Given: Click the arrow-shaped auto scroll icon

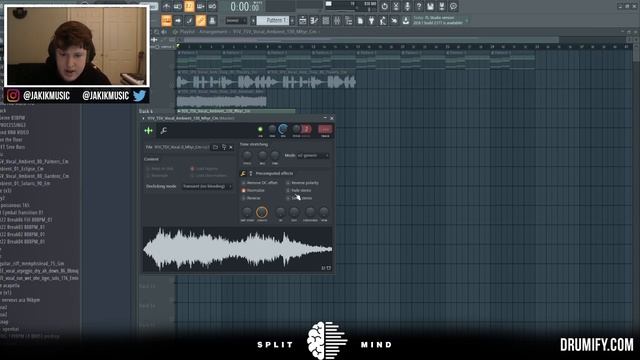Looking at the screenshot, I should click(178, 20).
